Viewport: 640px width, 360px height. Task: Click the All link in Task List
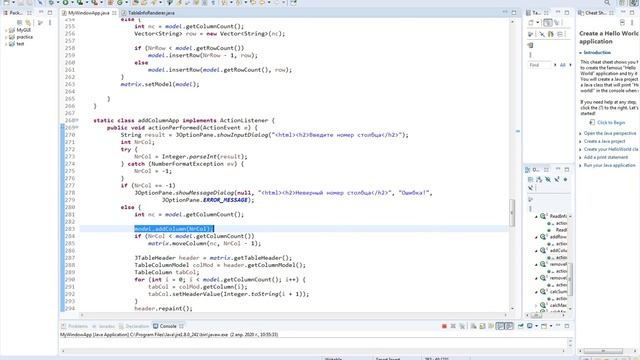[562, 65]
